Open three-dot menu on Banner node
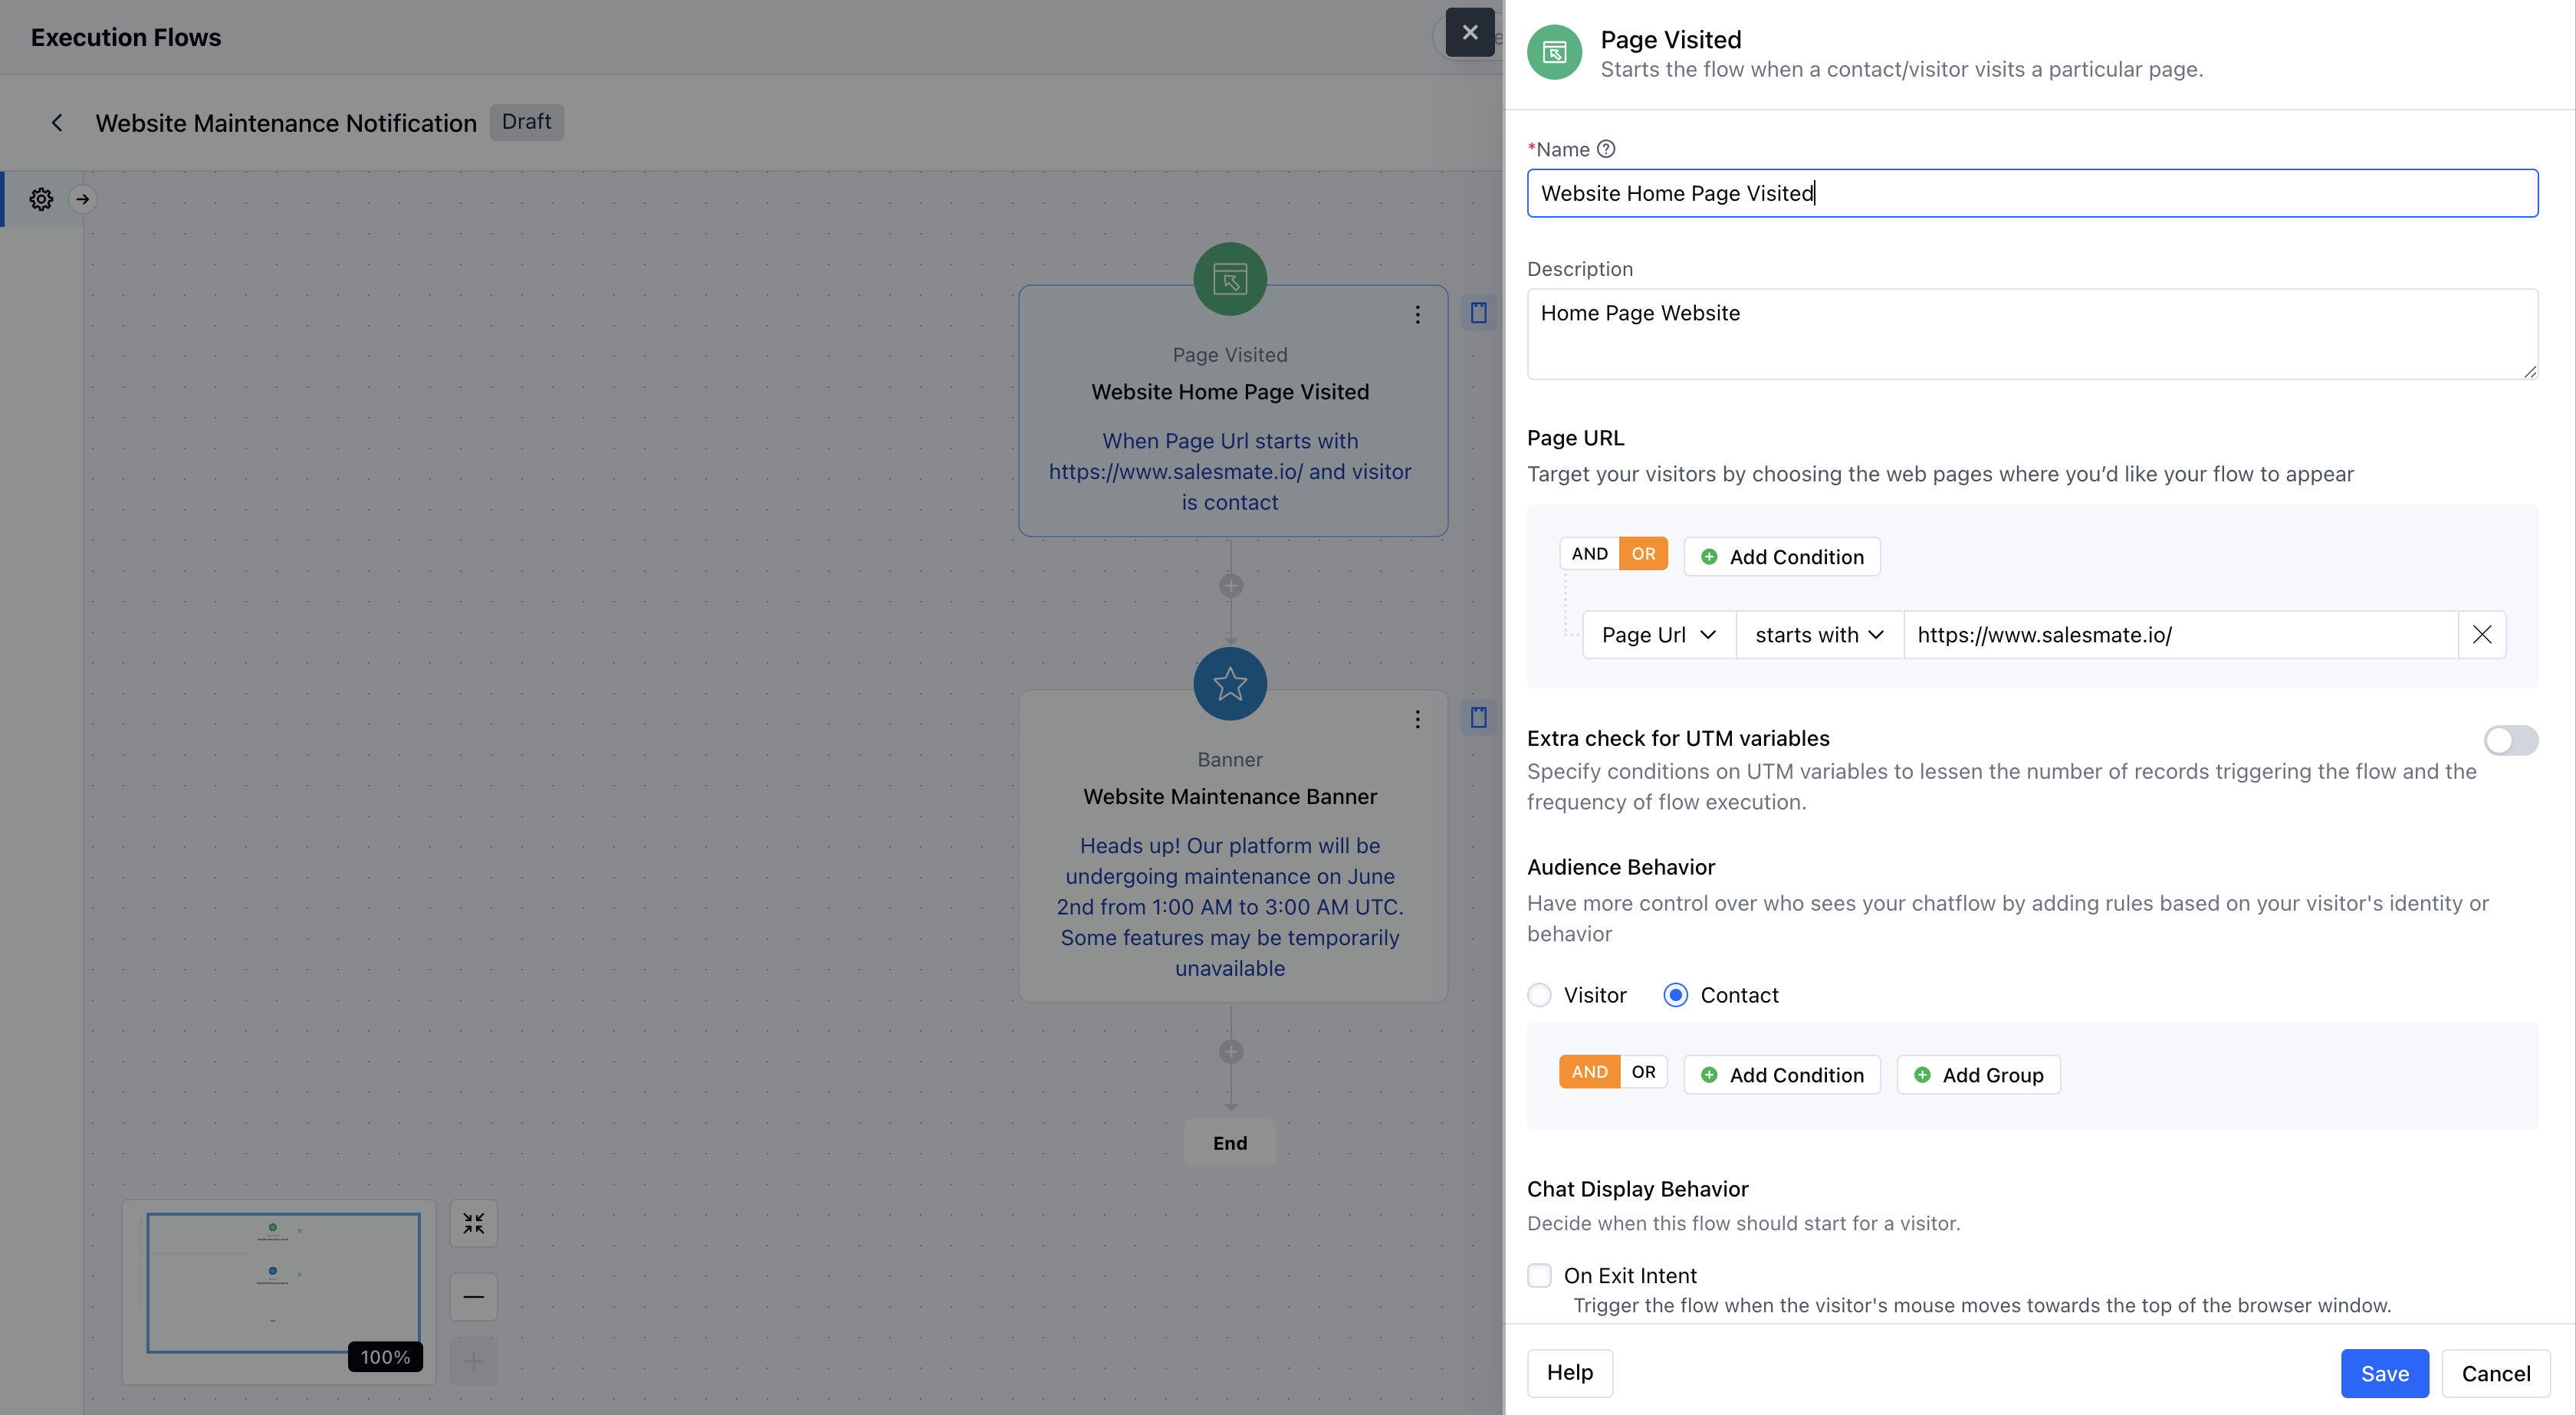The width and height of the screenshot is (2576, 1415). point(1417,720)
